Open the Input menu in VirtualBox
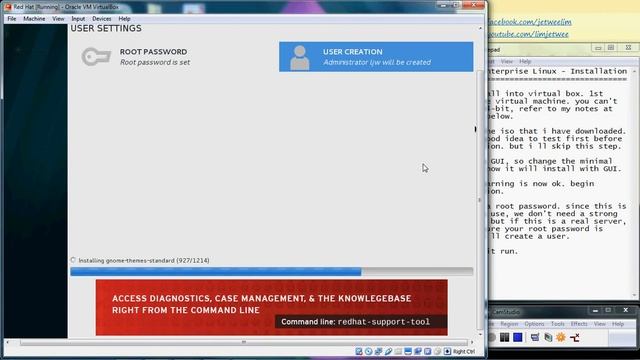 click(x=78, y=19)
